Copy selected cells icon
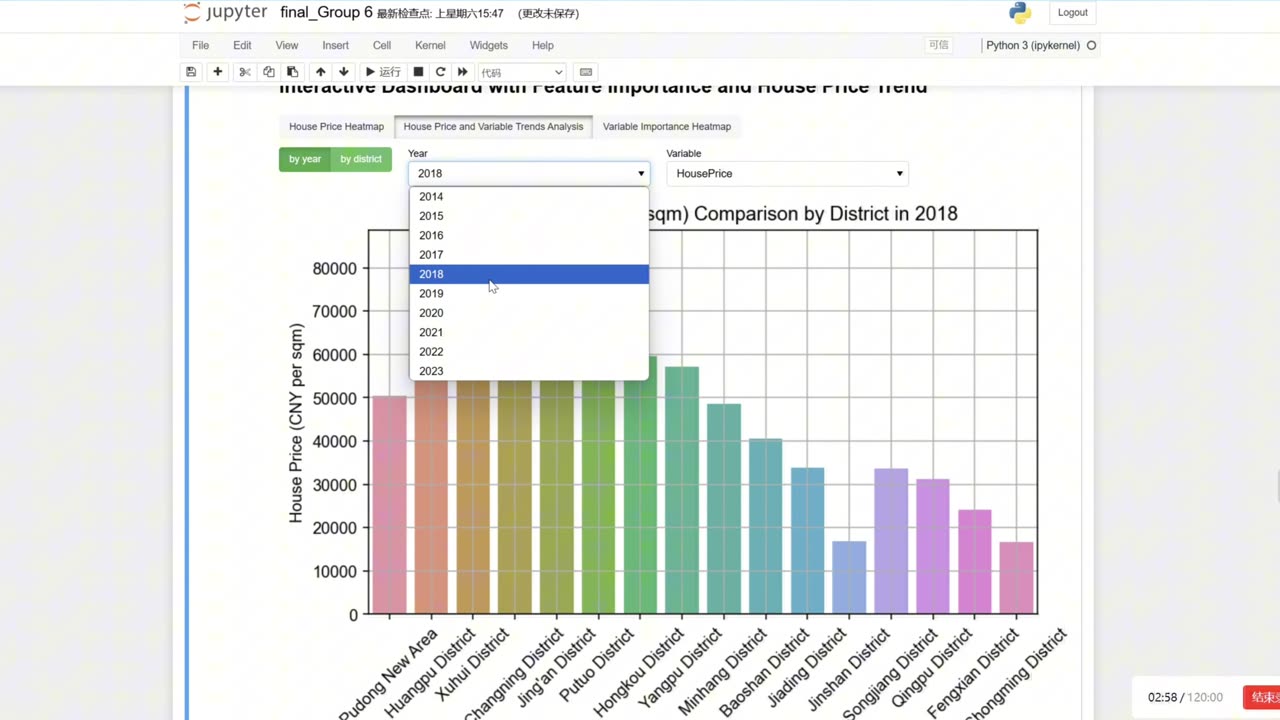The width and height of the screenshot is (1280, 720). pyautogui.click(x=269, y=72)
